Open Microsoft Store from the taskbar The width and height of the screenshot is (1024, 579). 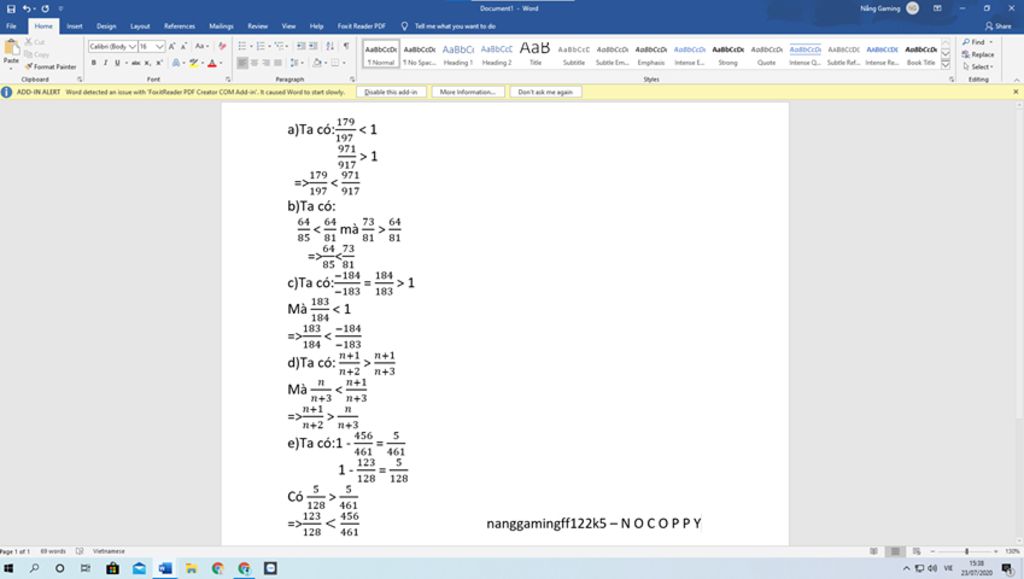(112, 569)
